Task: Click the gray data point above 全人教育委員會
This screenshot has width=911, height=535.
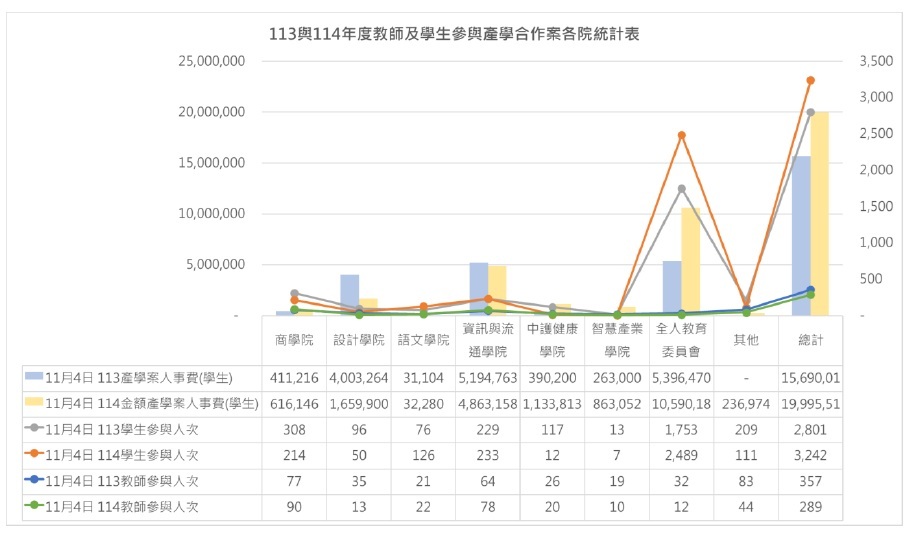Action: tap(681, 188)
